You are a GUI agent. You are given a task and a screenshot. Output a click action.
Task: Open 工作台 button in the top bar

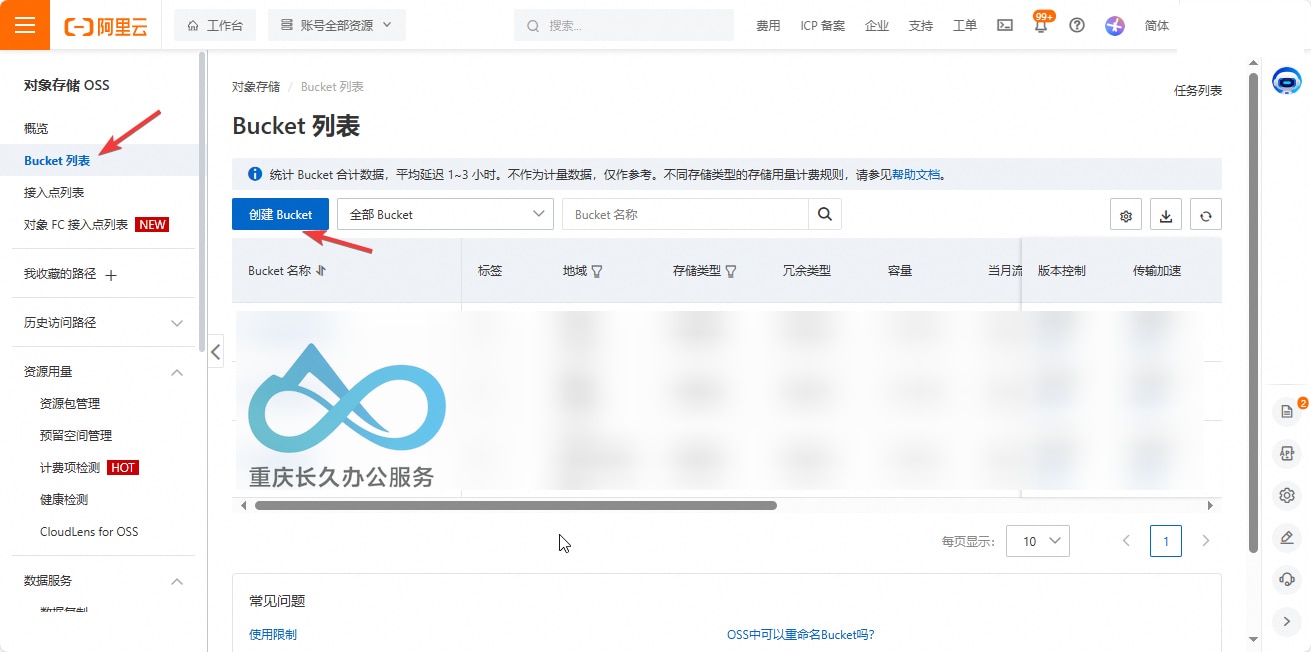tap(215, 25)
